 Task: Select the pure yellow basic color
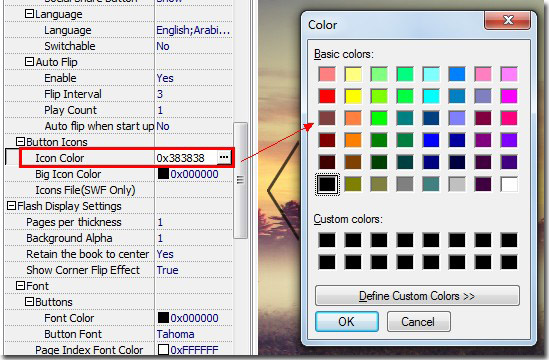(x=353, y=96)
